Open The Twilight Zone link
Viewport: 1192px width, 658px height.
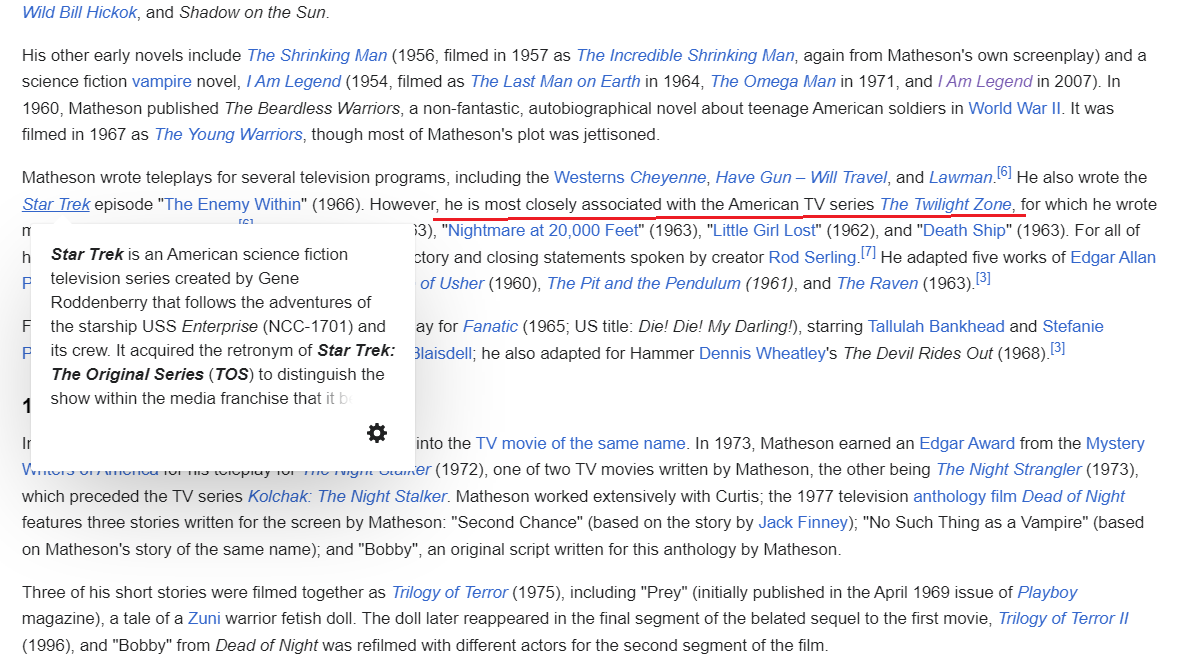(946, 204)
